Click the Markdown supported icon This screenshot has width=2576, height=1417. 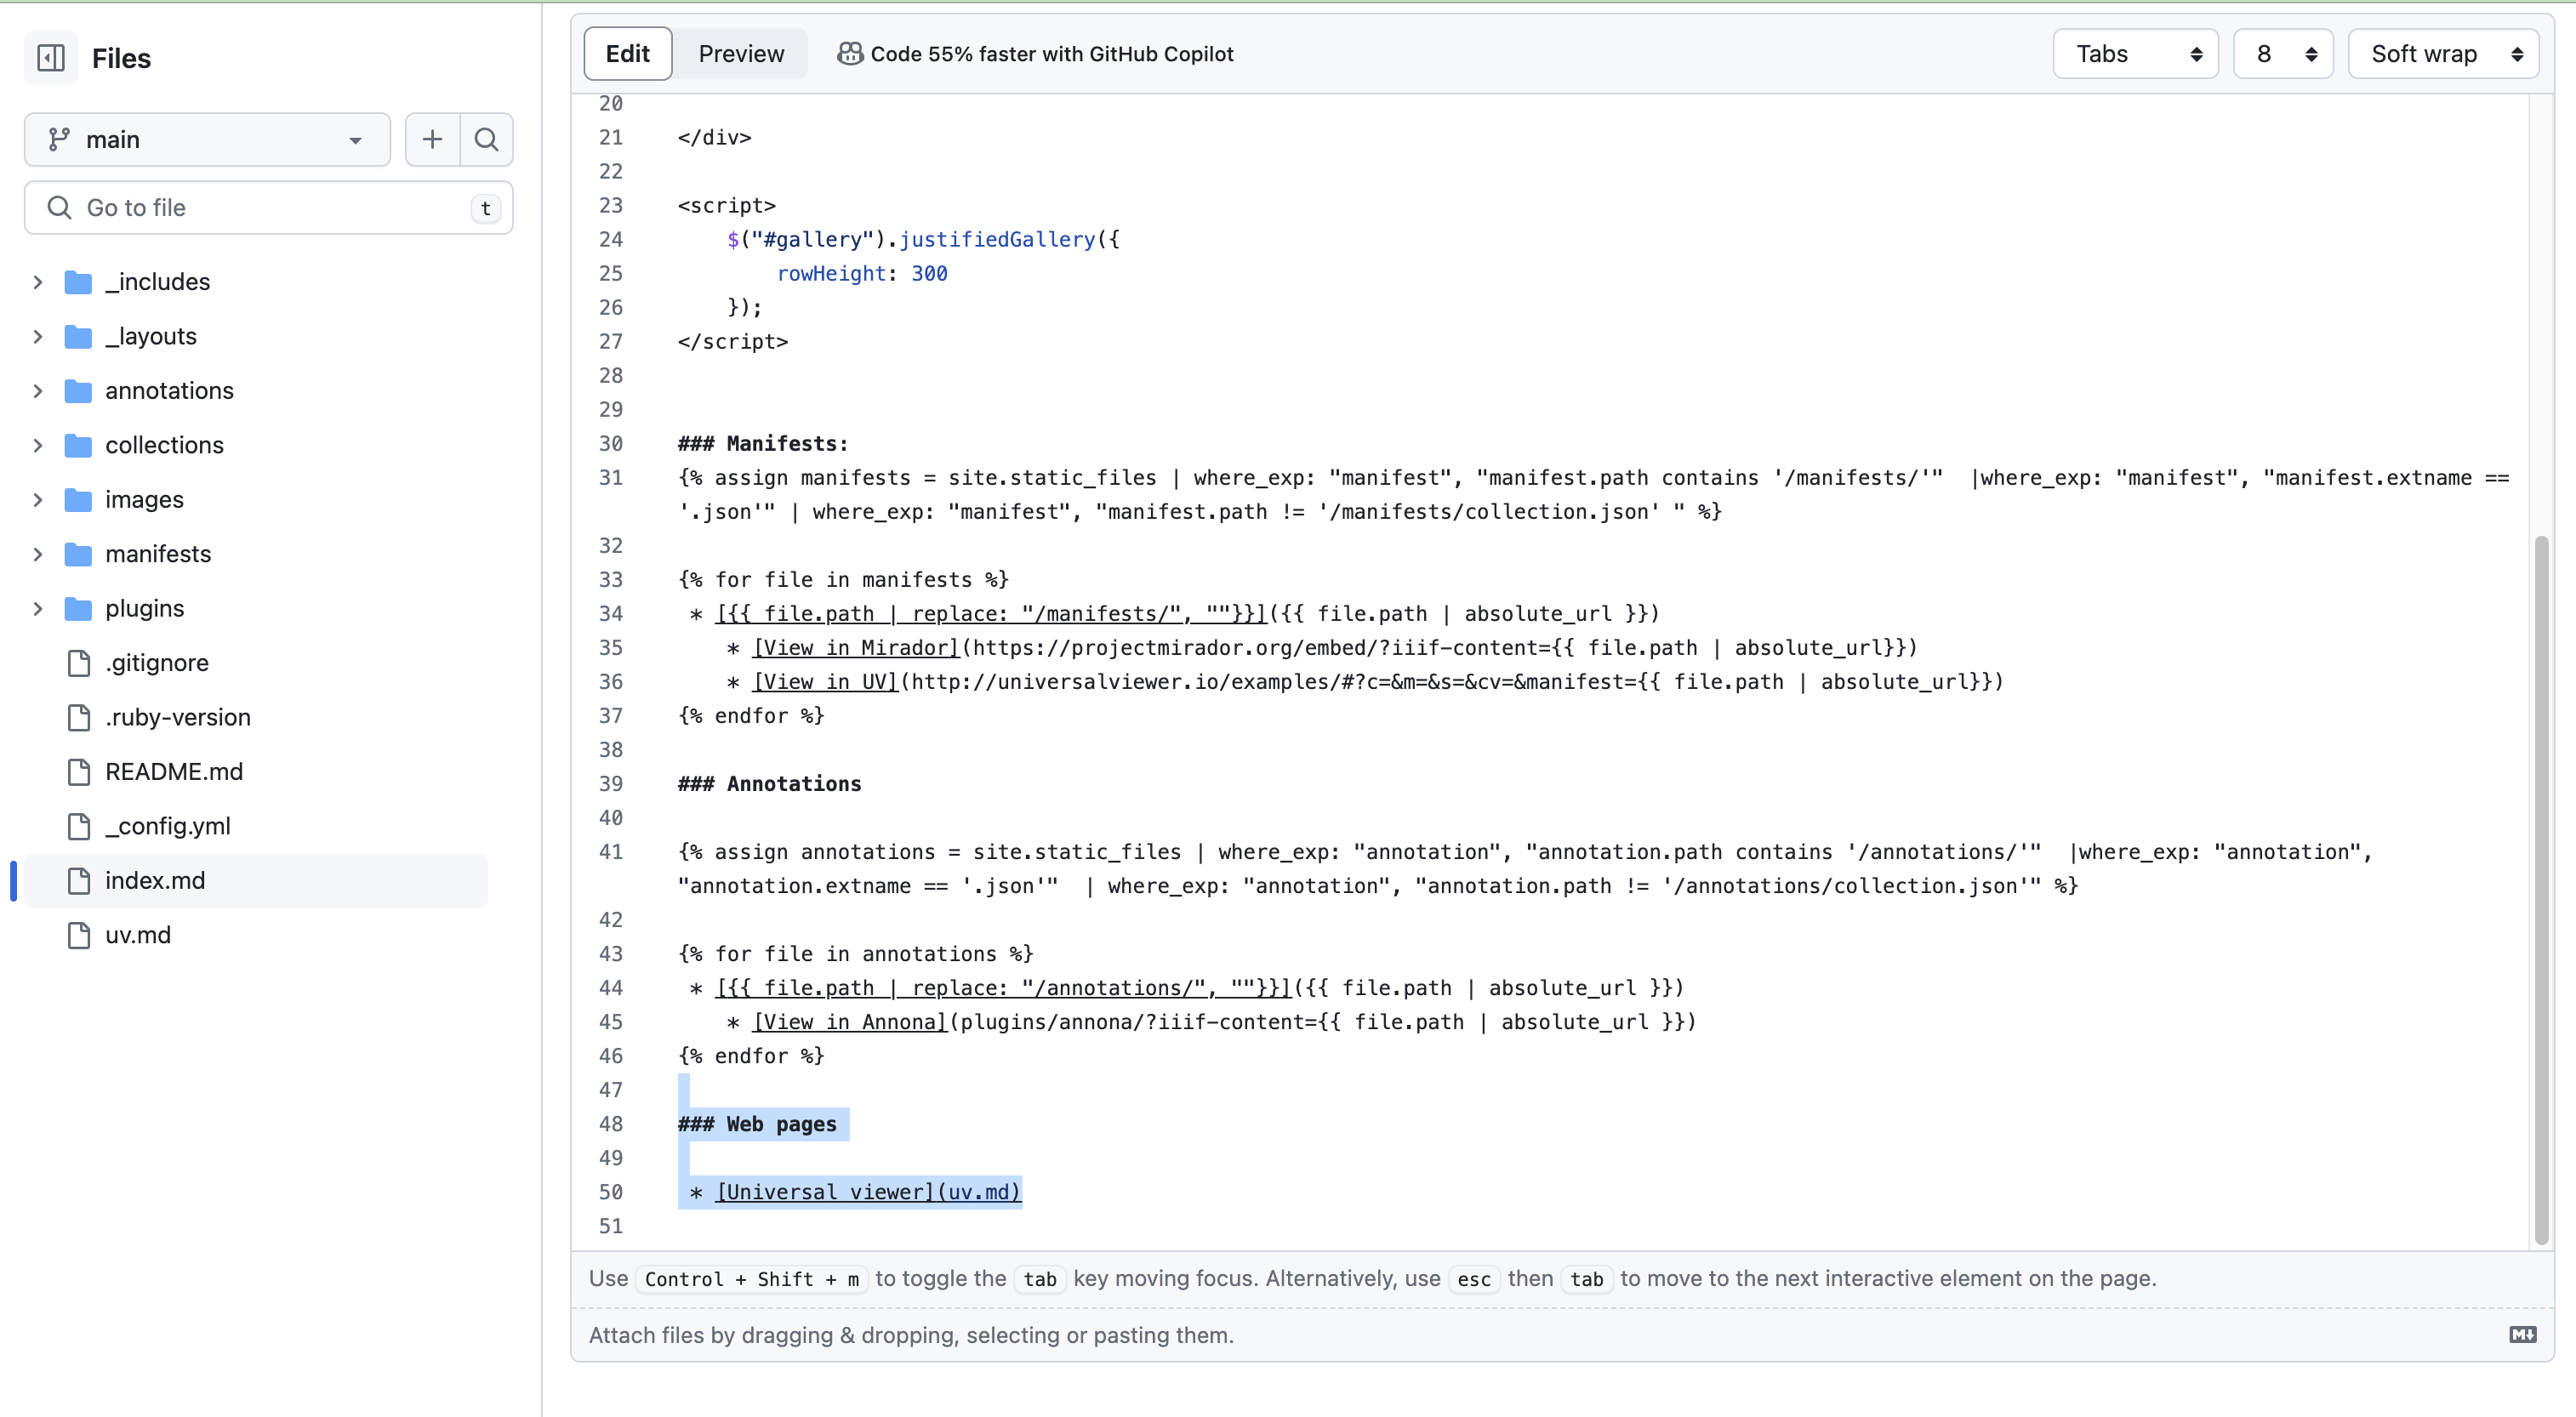point(2522,1334)
